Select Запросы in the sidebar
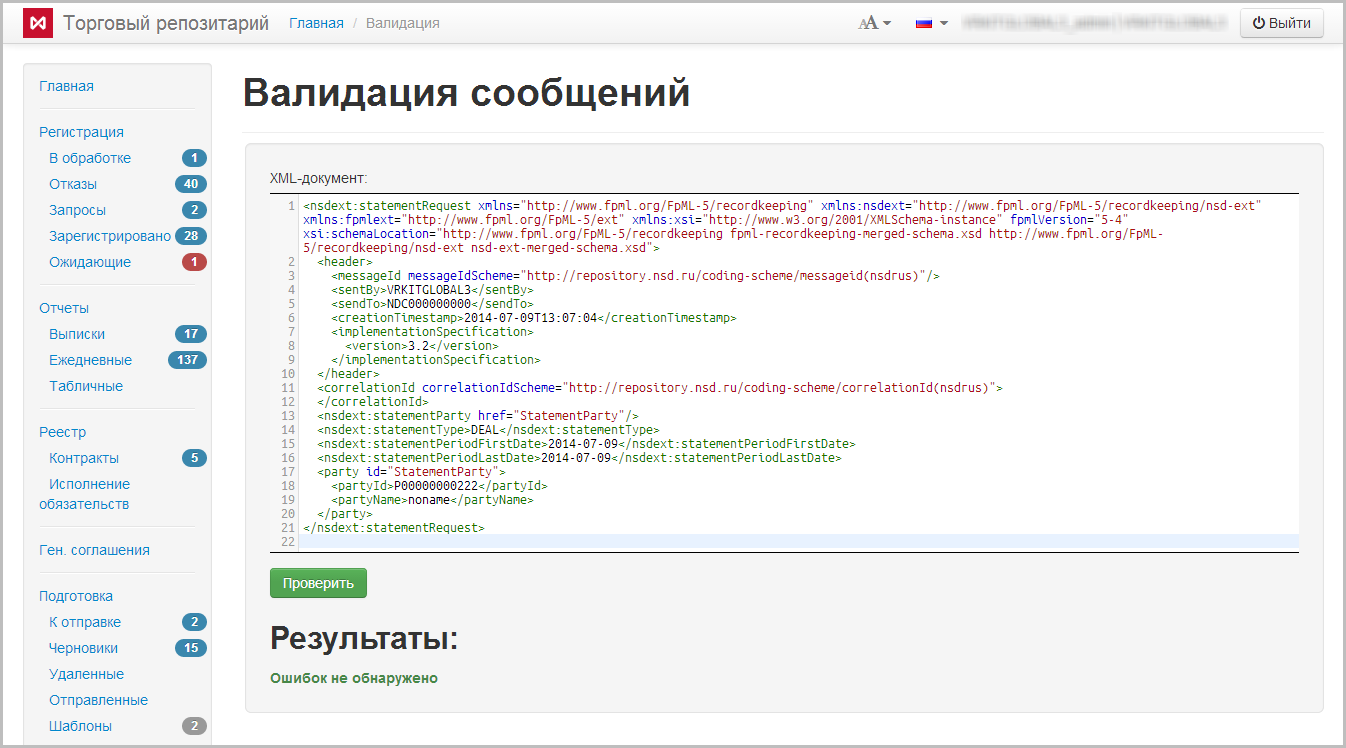This screenshot has width=1346, height=748. [77, 210]
